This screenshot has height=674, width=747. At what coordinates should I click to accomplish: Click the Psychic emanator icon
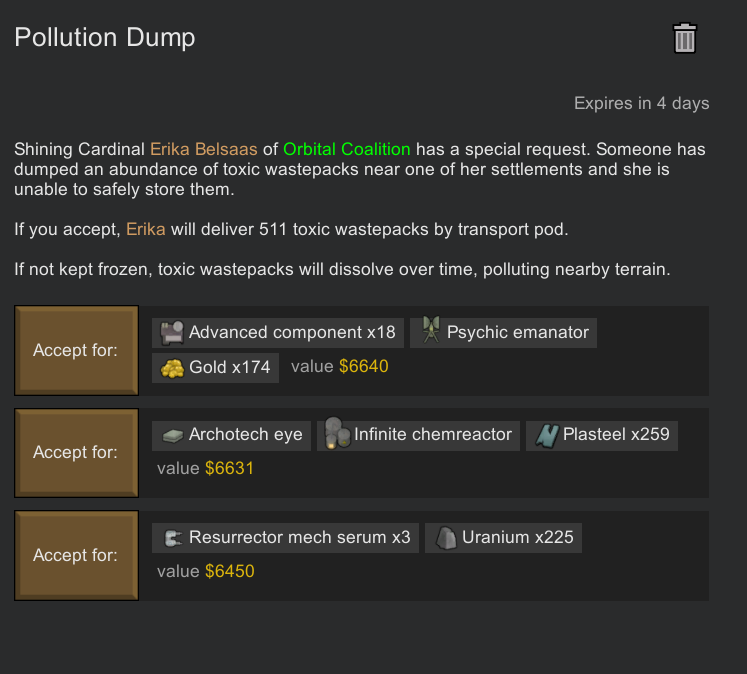pyautogui.click(x=431, y=330)
